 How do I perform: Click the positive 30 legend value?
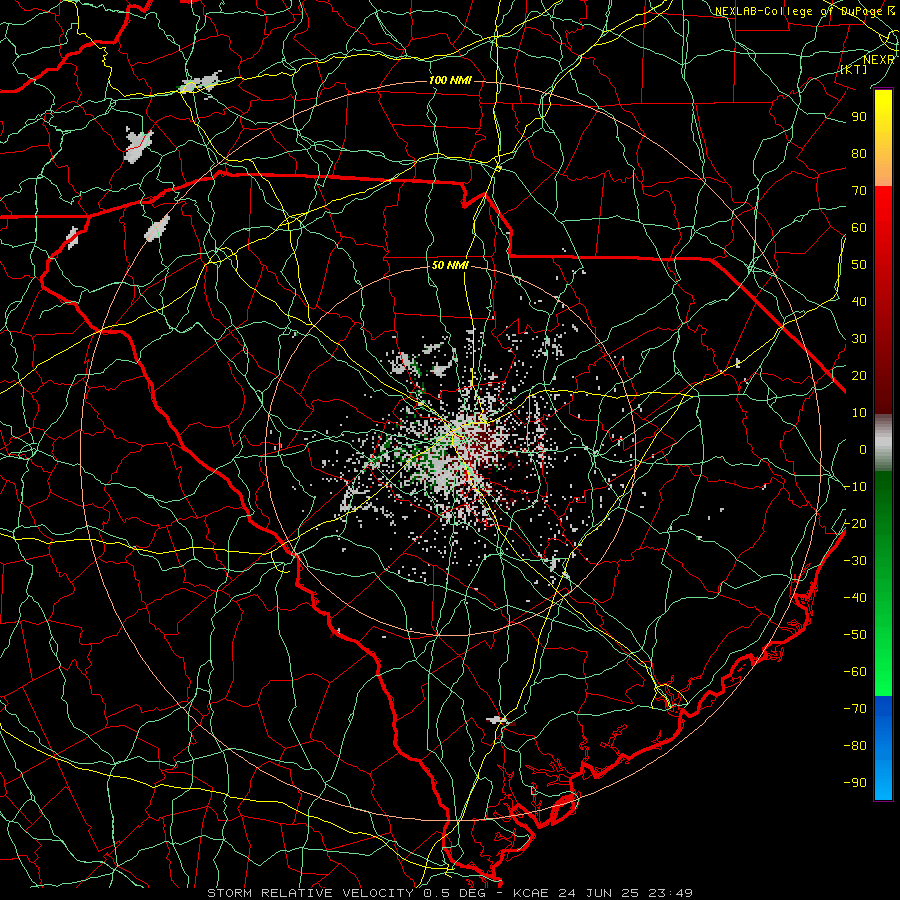pos(859,339)
